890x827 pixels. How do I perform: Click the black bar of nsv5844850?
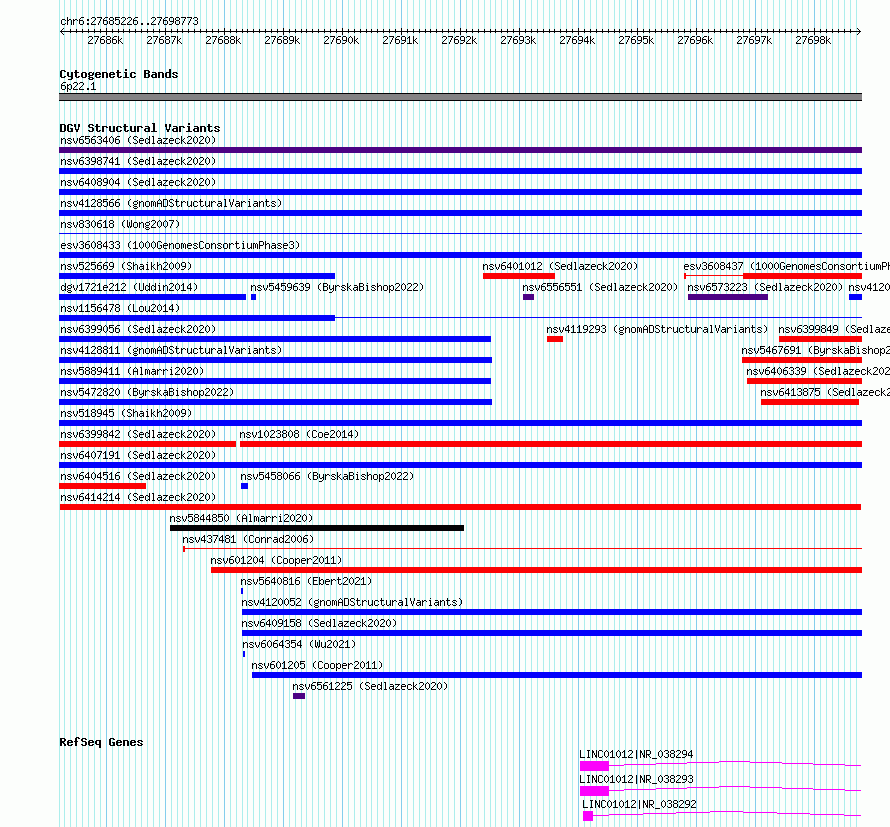[x=317, y=528]
